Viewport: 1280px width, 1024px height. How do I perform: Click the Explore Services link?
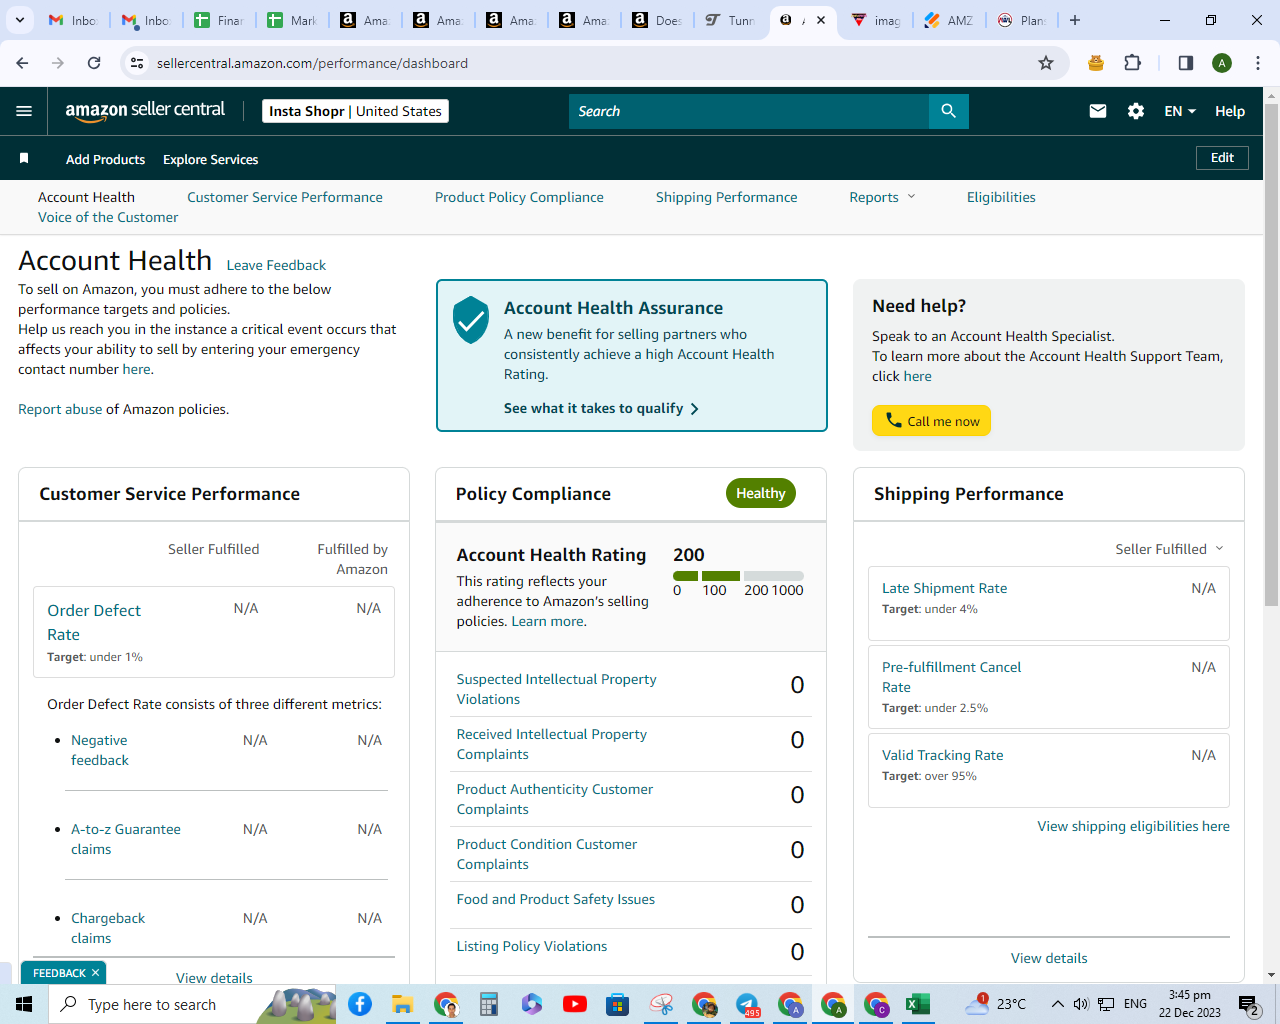(x=210, y=159)
